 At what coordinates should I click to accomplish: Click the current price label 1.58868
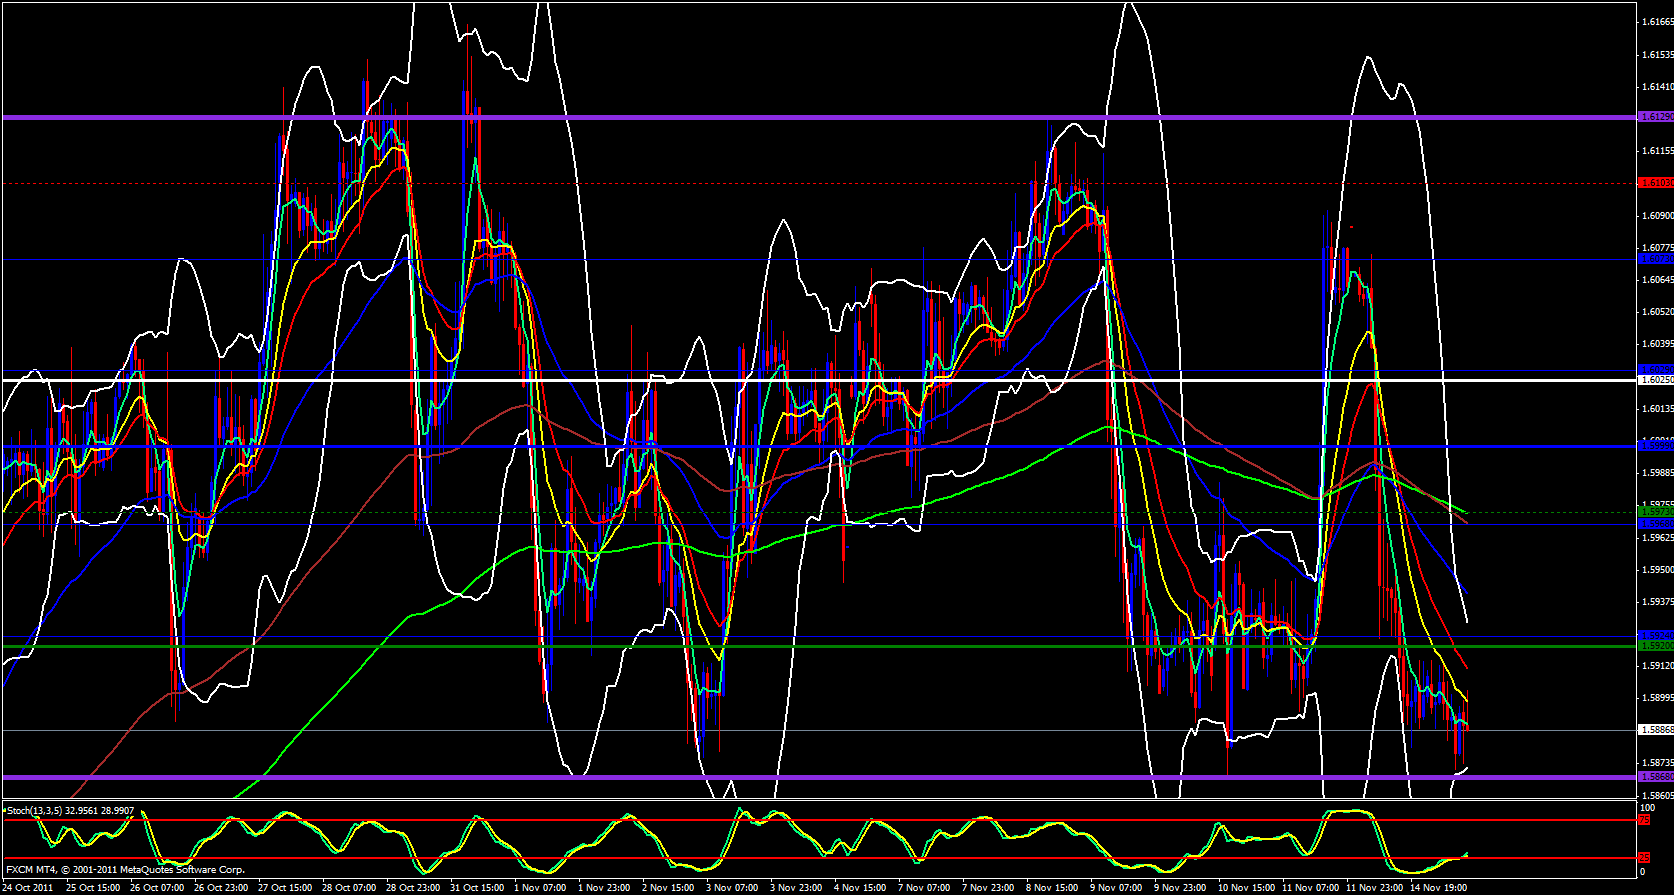pos(1655,730)
